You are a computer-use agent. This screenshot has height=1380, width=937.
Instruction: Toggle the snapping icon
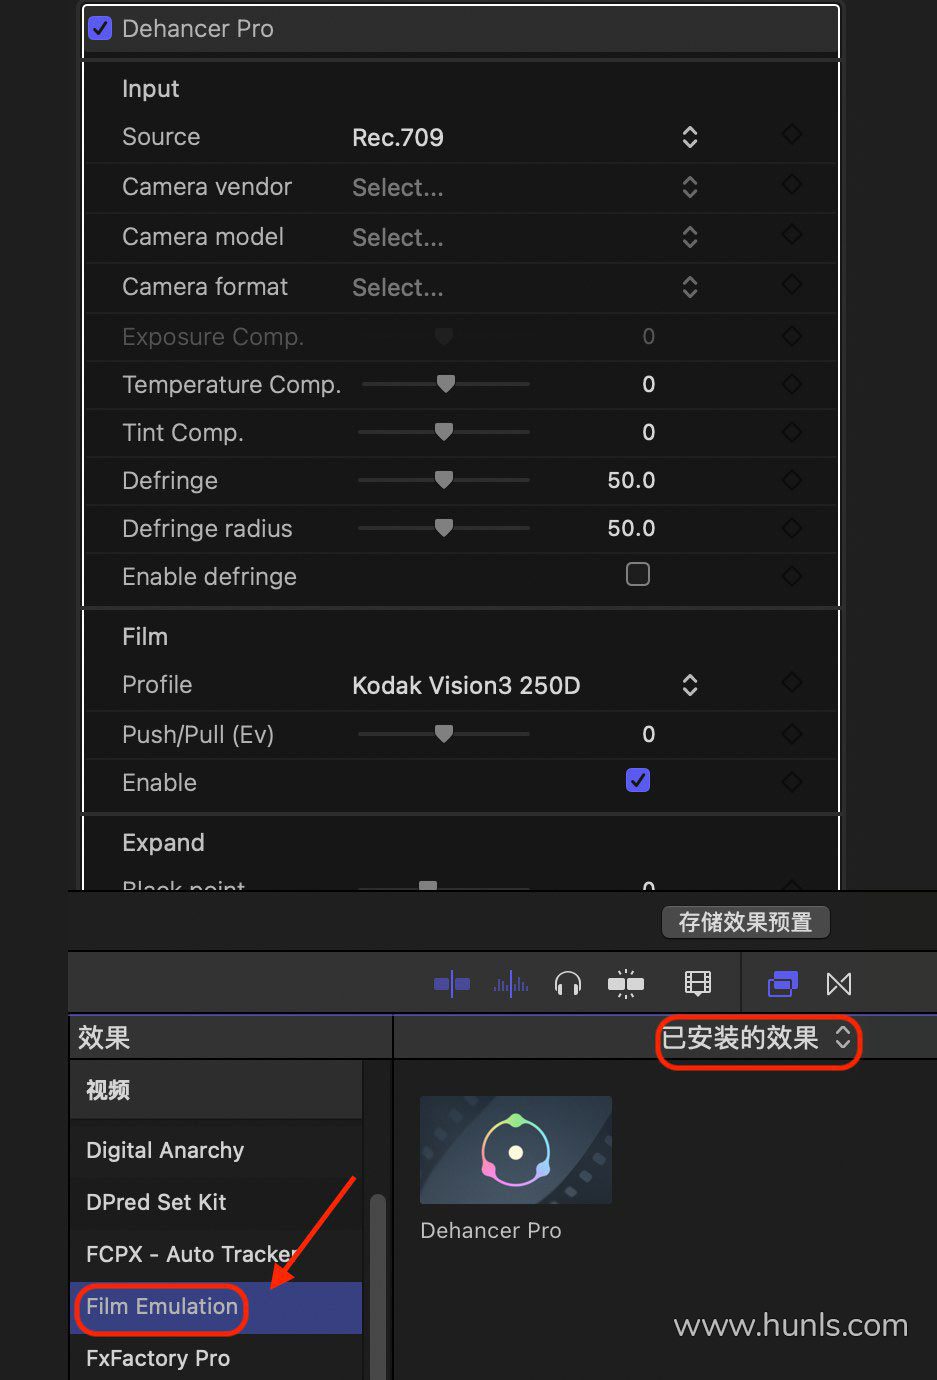pyautogui.click(x=626, y=984)
